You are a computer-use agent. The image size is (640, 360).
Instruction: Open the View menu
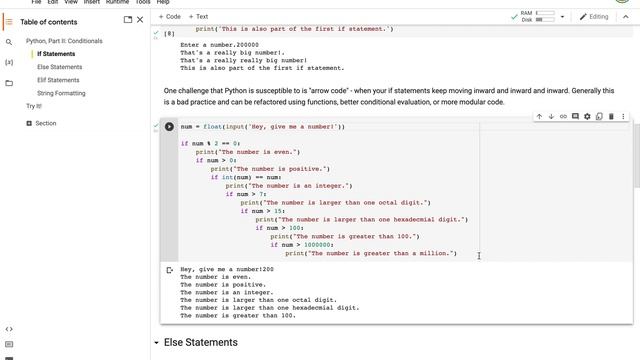click(x=71, y=2)
